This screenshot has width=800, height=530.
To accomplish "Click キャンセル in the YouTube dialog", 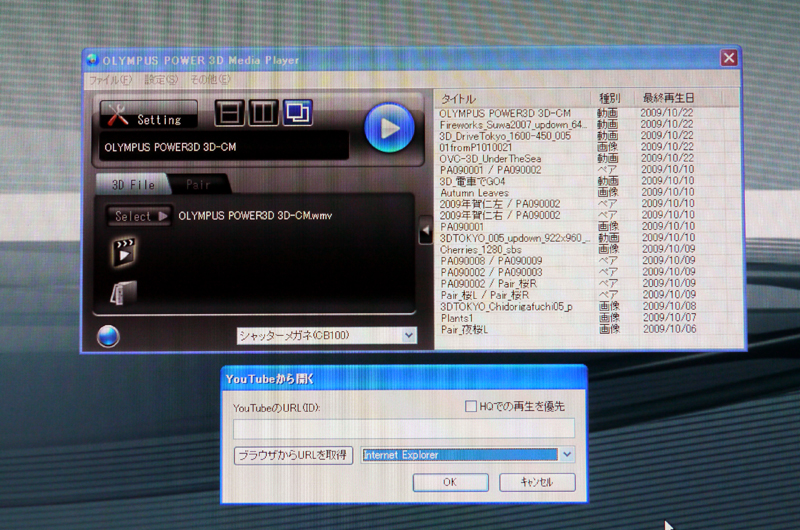I will coord(537,482).
